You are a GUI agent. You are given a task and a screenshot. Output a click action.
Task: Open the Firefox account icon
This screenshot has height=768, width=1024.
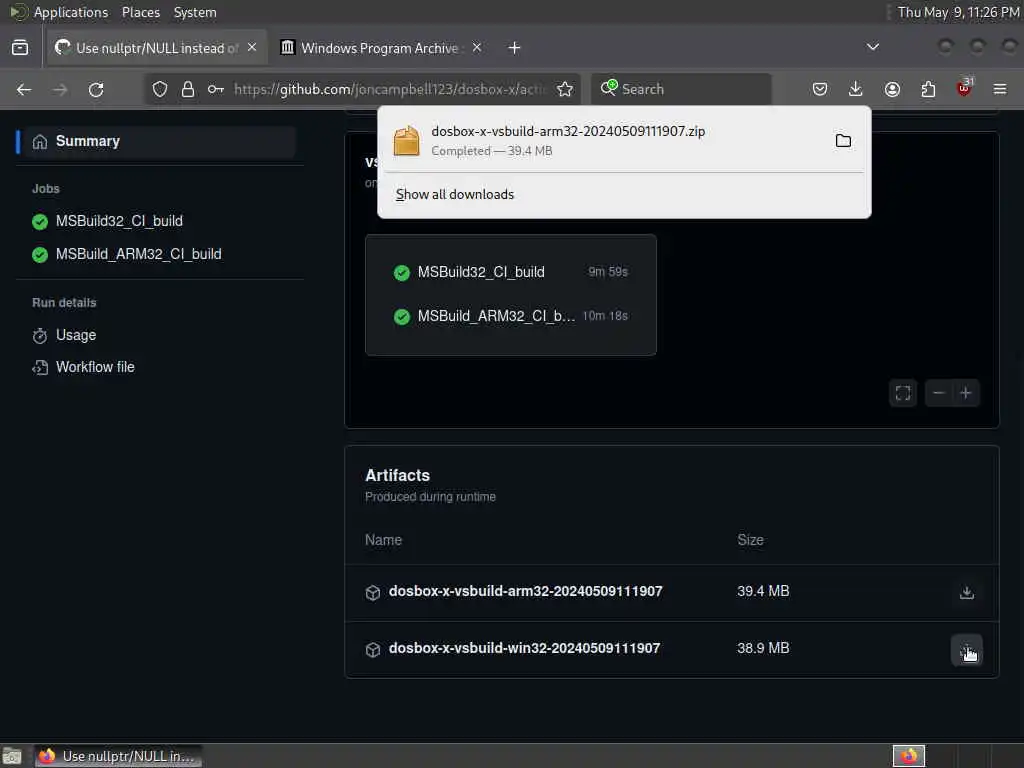pos(892,89)
